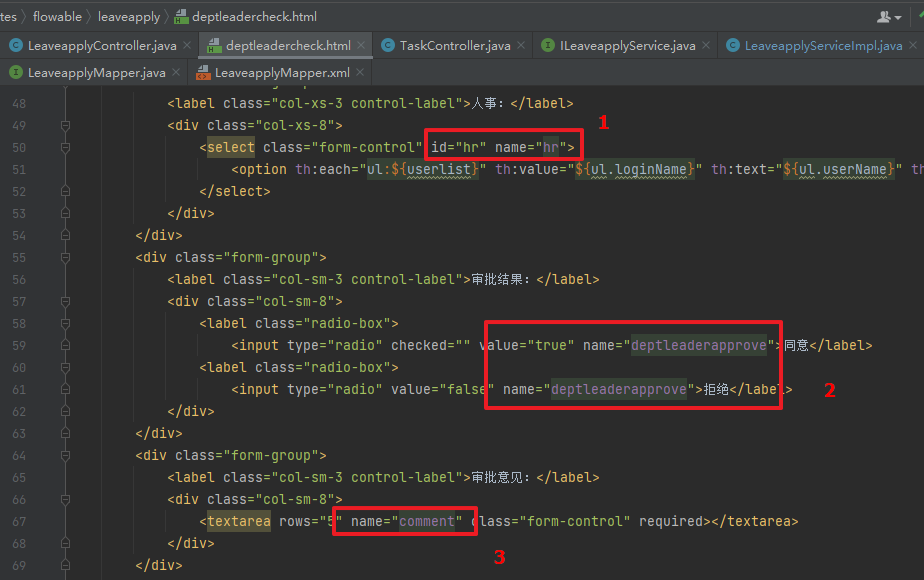Switch to the LeaveapplyController.java tab
The width and height of the screenshot is (924, 580).
102,45
